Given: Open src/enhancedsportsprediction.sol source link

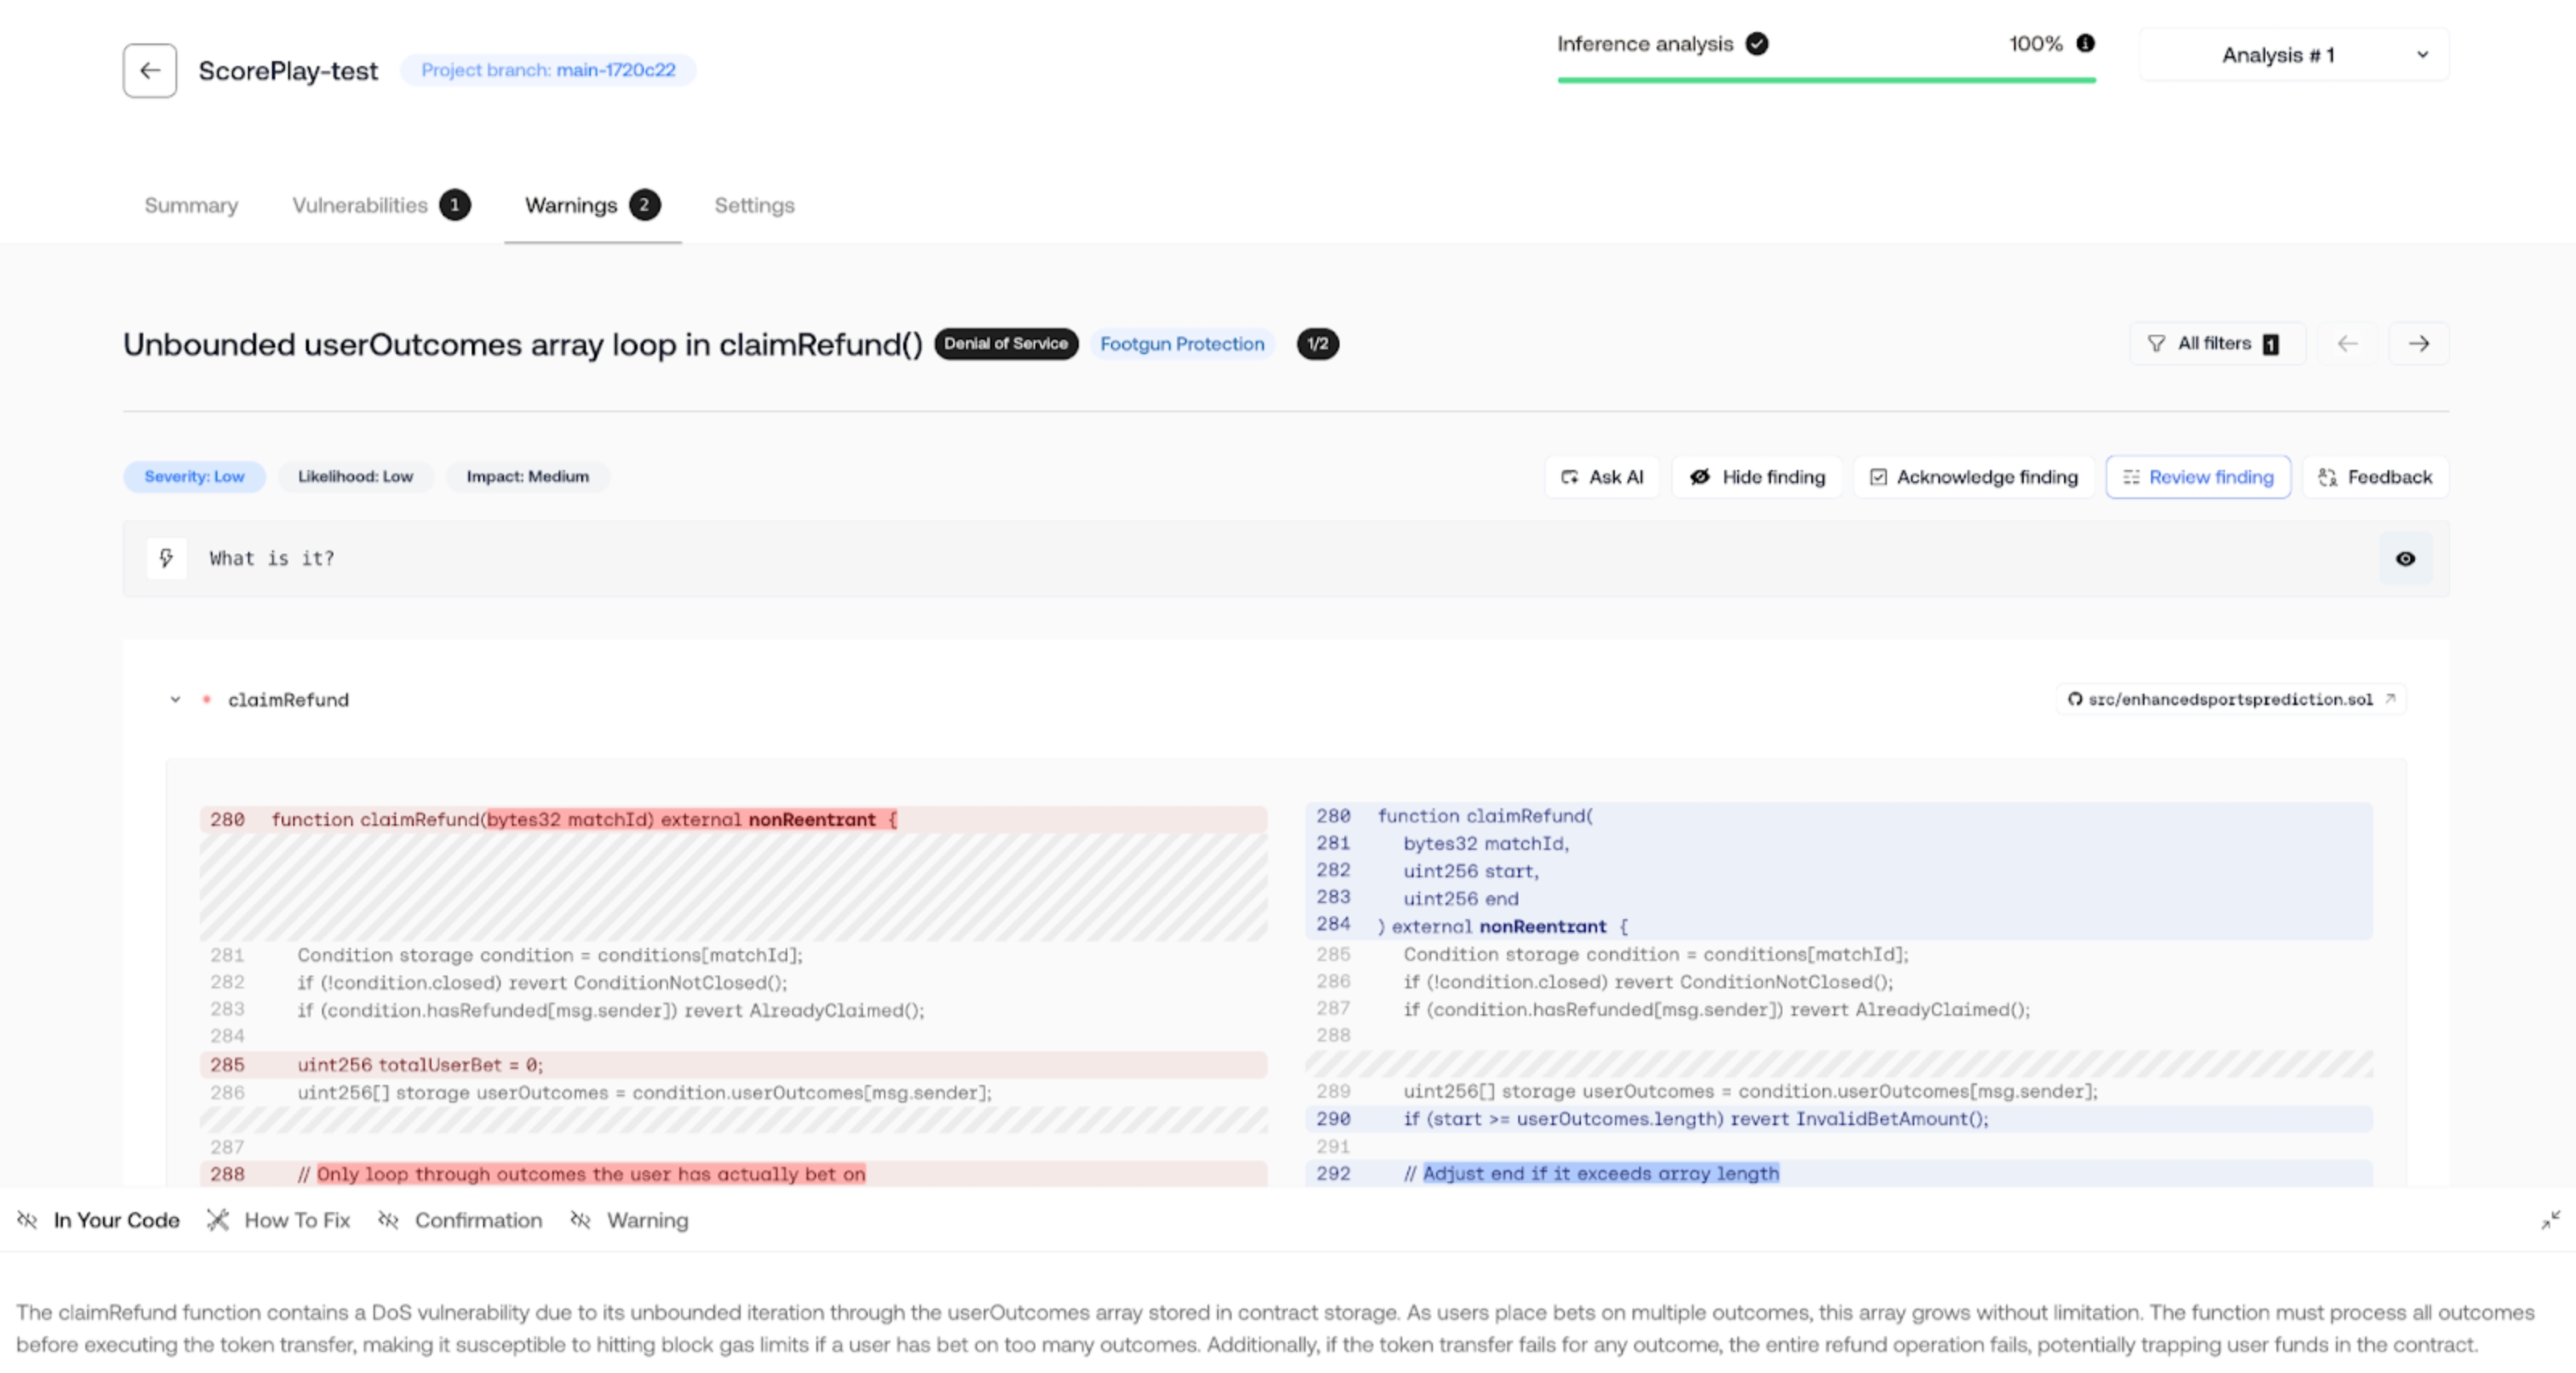Looking at the screenshot, I should pos(2231,699).
